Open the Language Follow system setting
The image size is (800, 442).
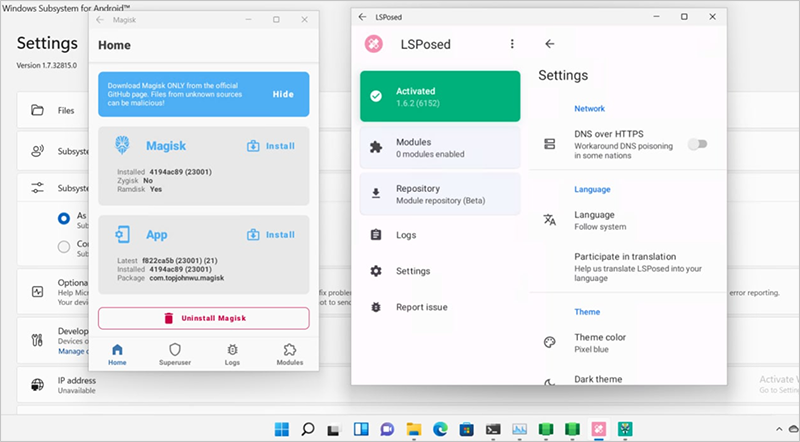click(628, 220)
